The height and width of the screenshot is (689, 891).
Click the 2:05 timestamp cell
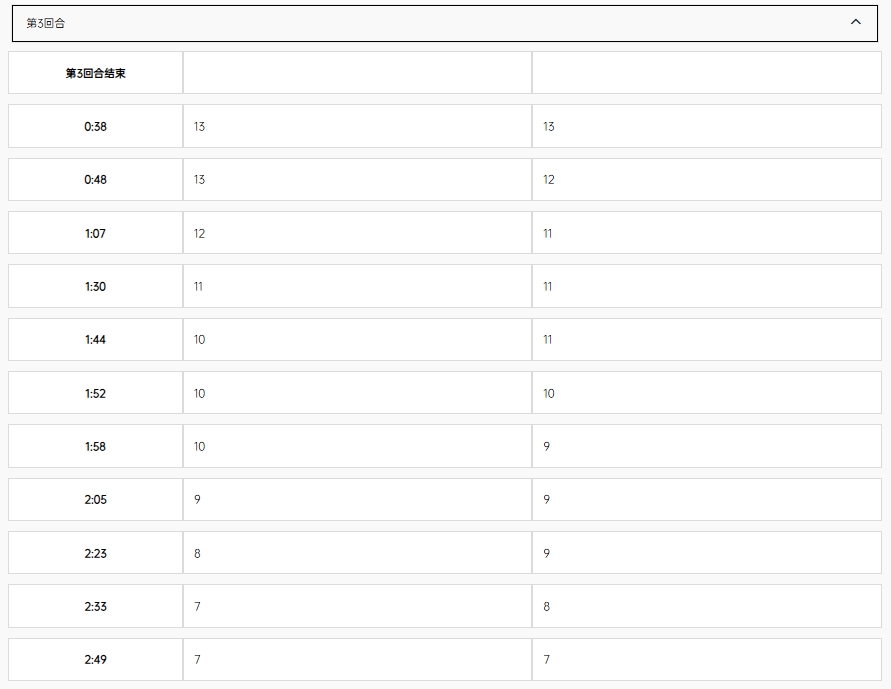coord(95,500)
